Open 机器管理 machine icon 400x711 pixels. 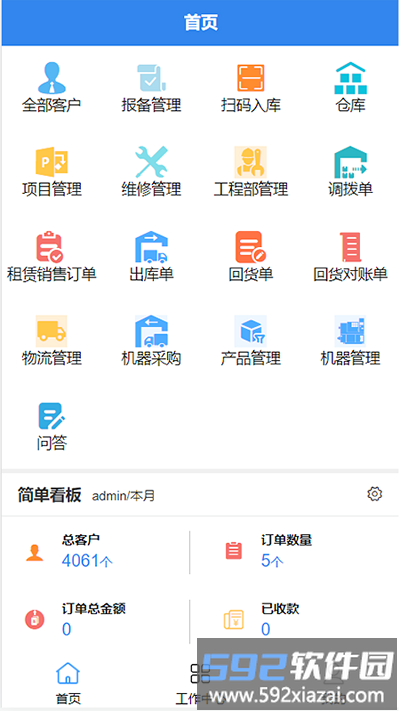351,331
